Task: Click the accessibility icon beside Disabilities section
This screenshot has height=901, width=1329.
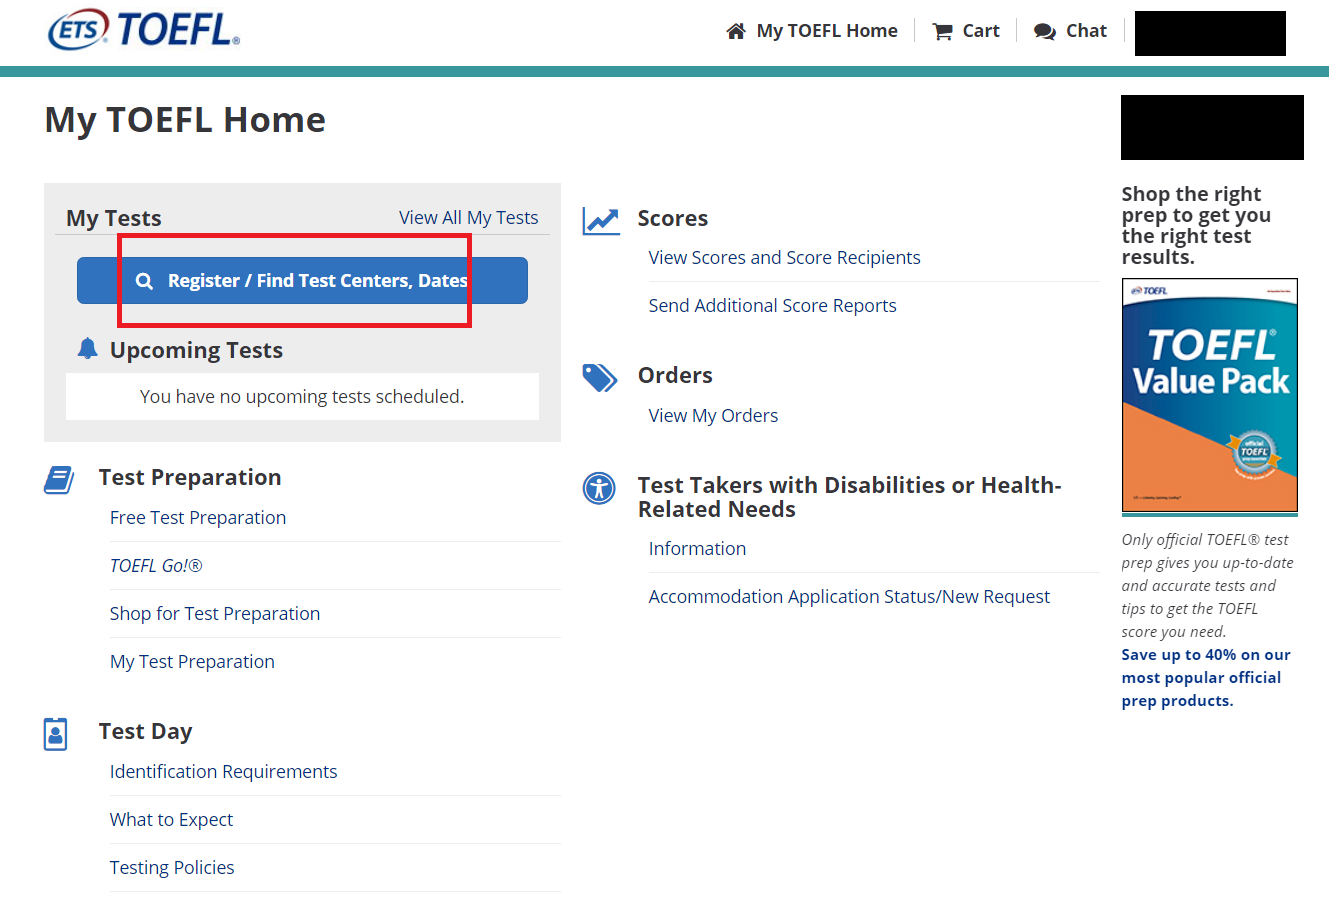Action: coord(599,488)
